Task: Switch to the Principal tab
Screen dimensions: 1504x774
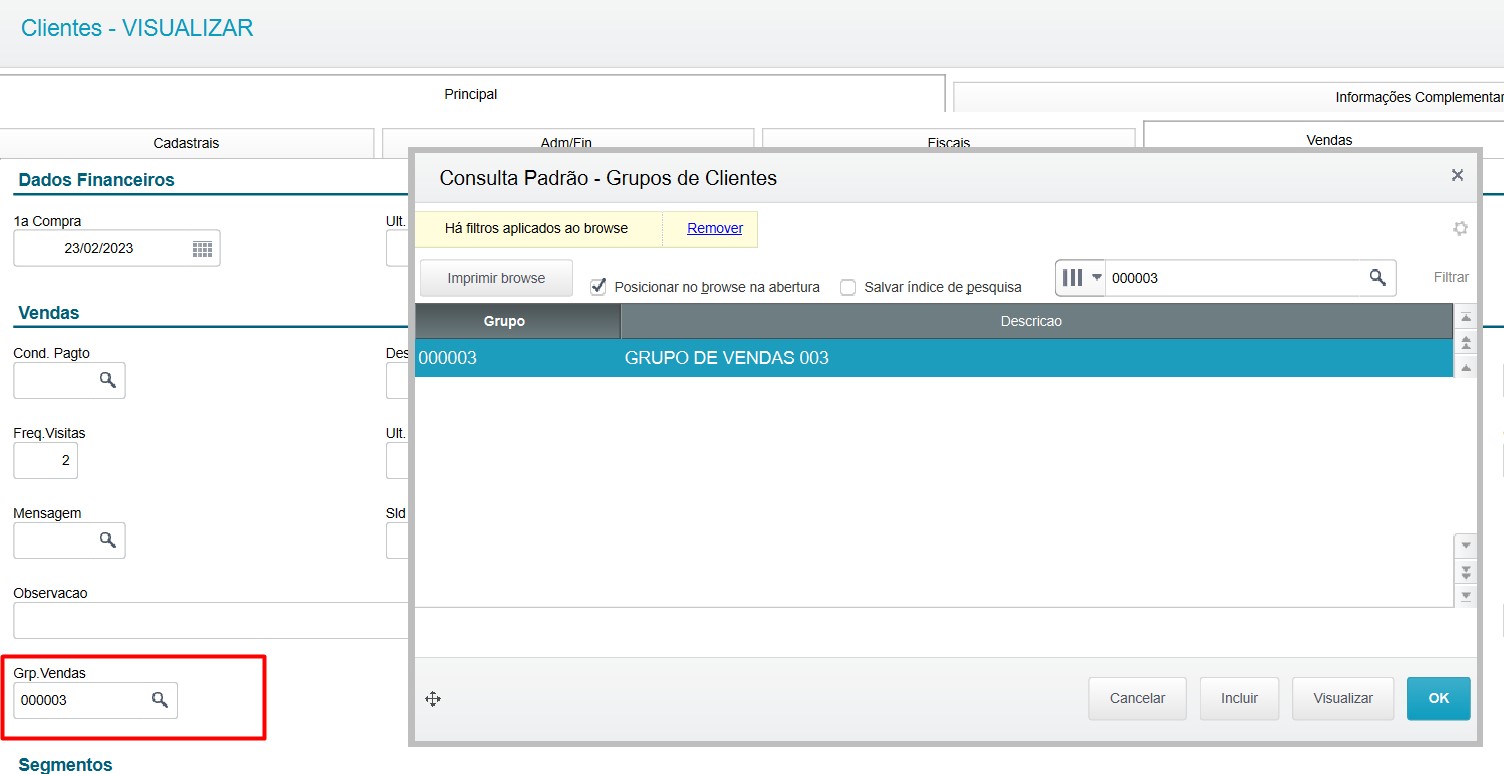Action: (471, 94)
